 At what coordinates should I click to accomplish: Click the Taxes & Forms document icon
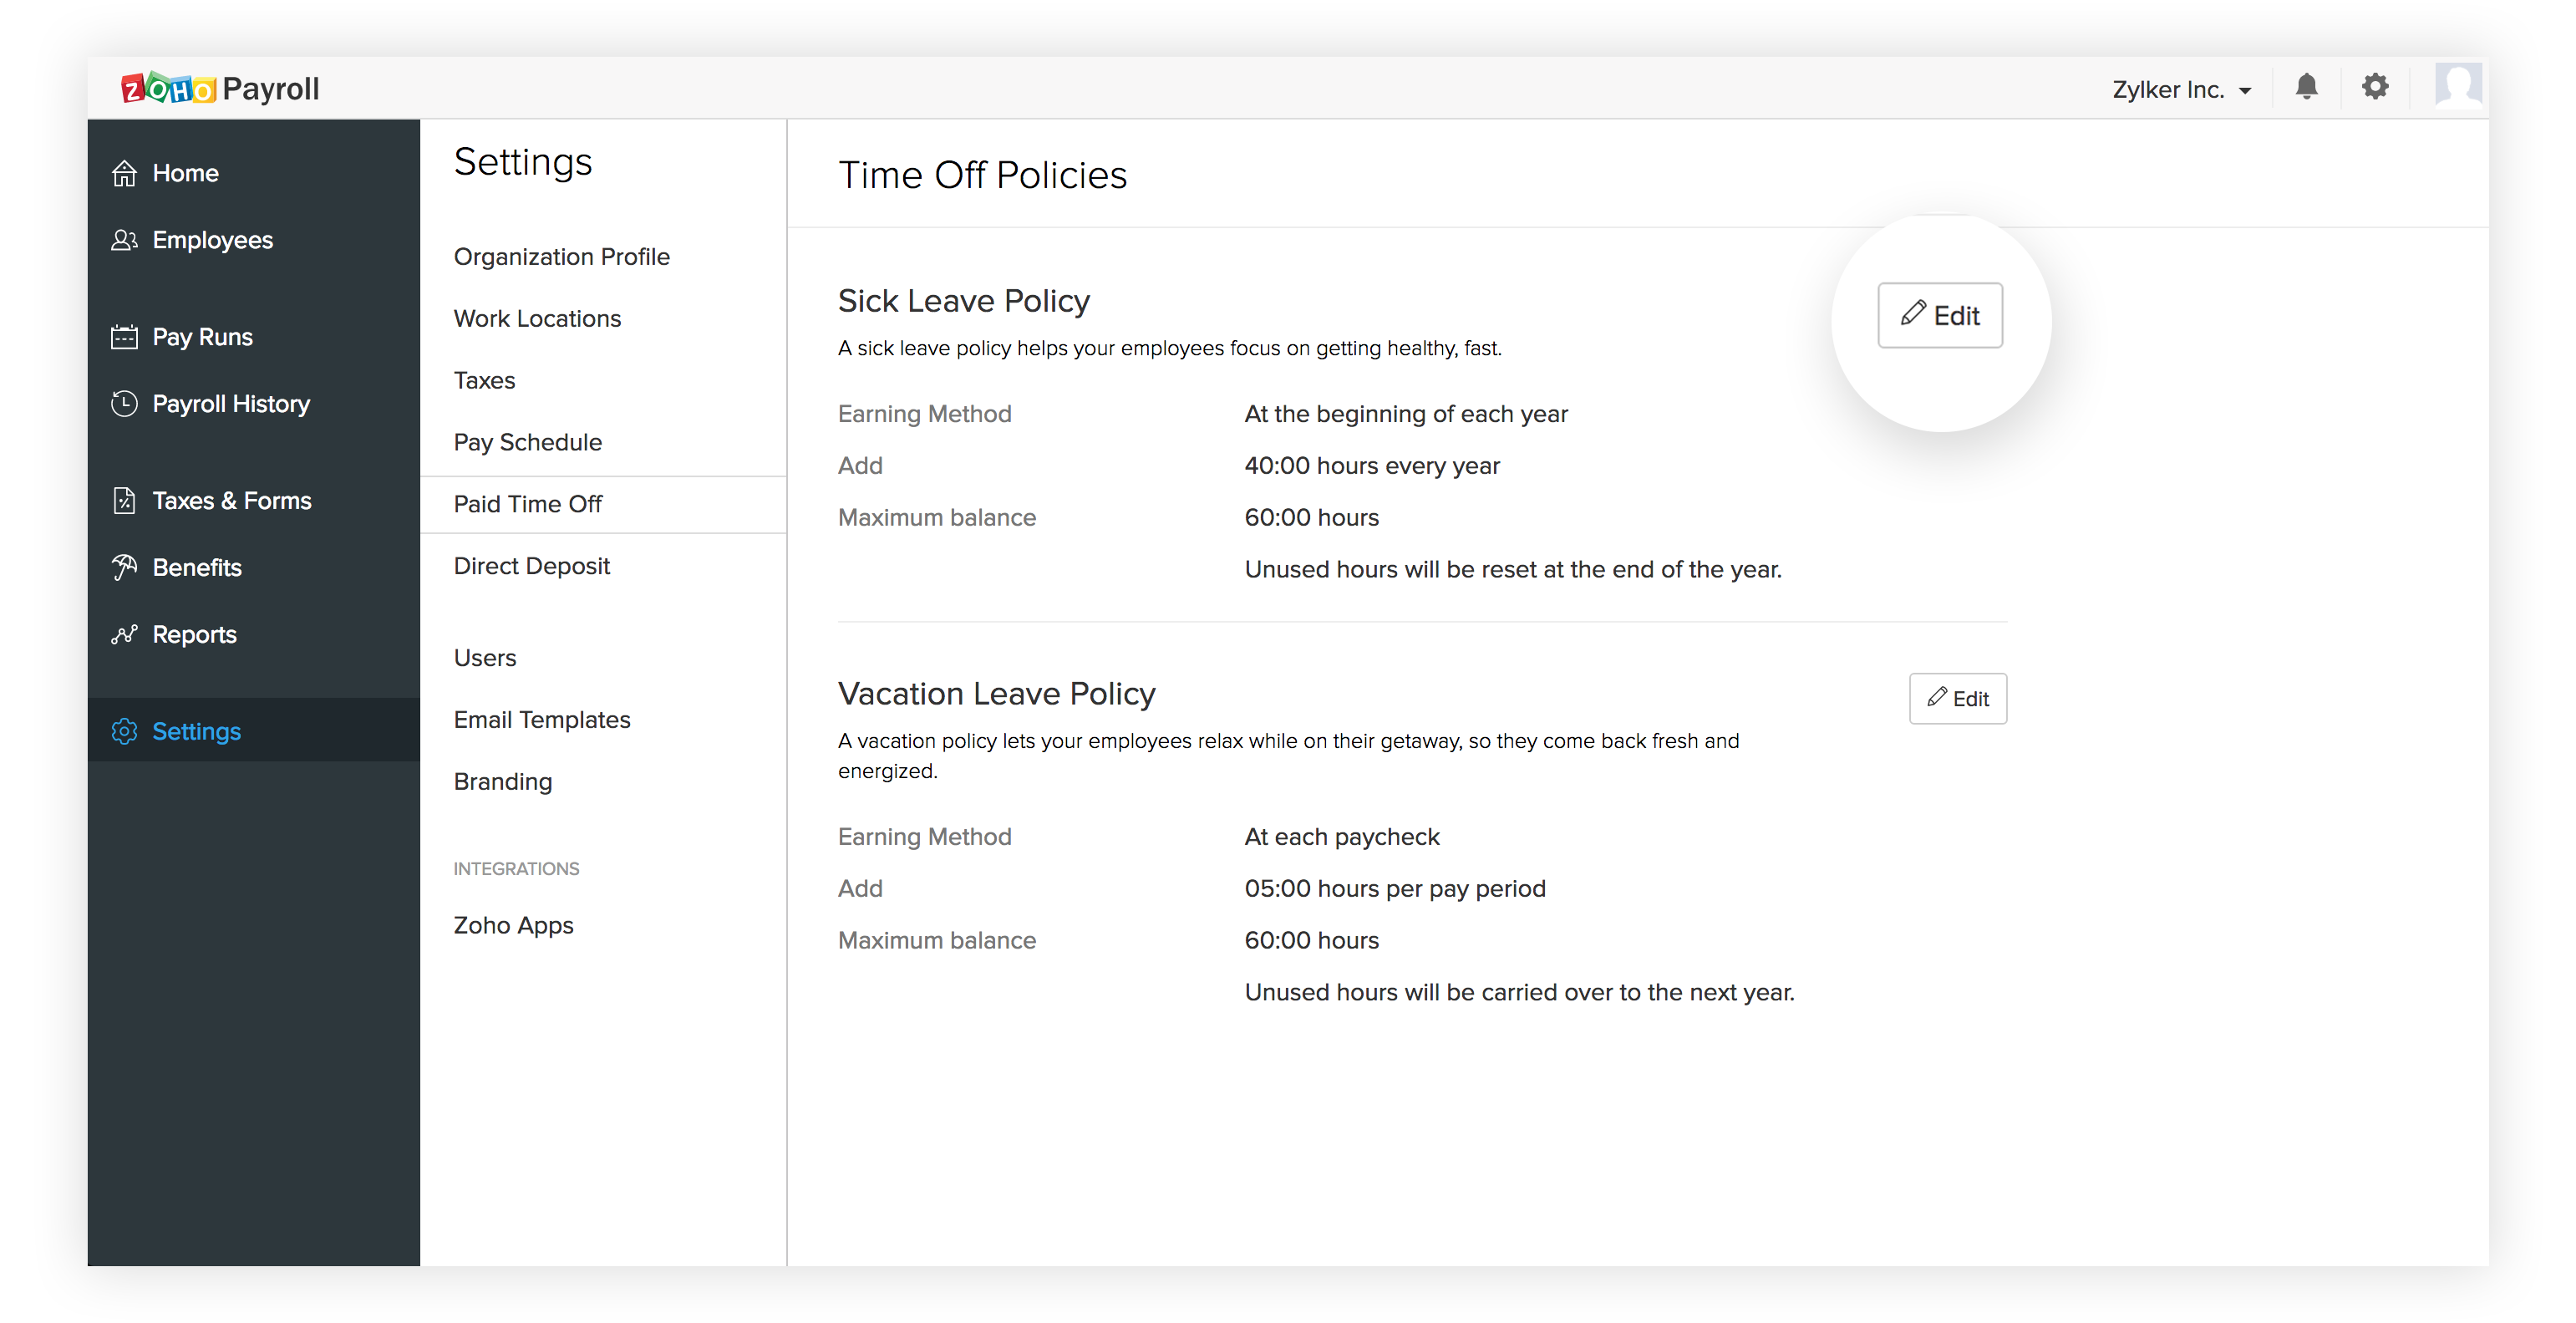(x=124, y=501)
